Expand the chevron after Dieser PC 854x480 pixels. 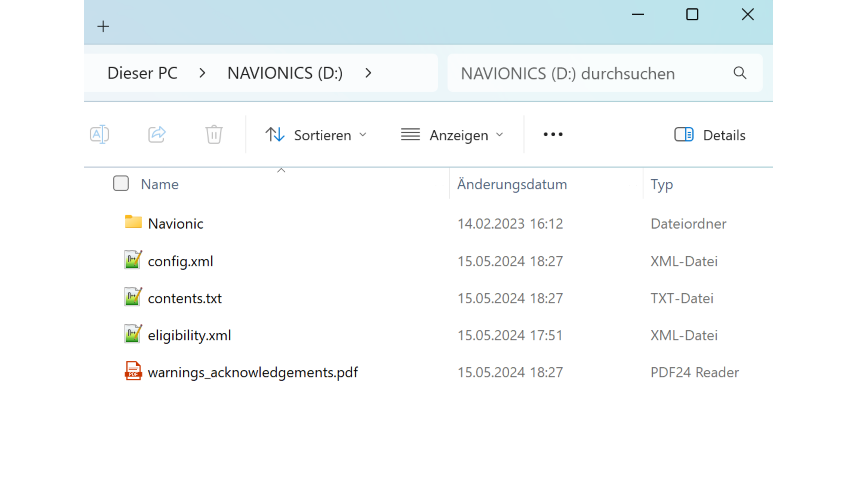click(x=203, y=73)
